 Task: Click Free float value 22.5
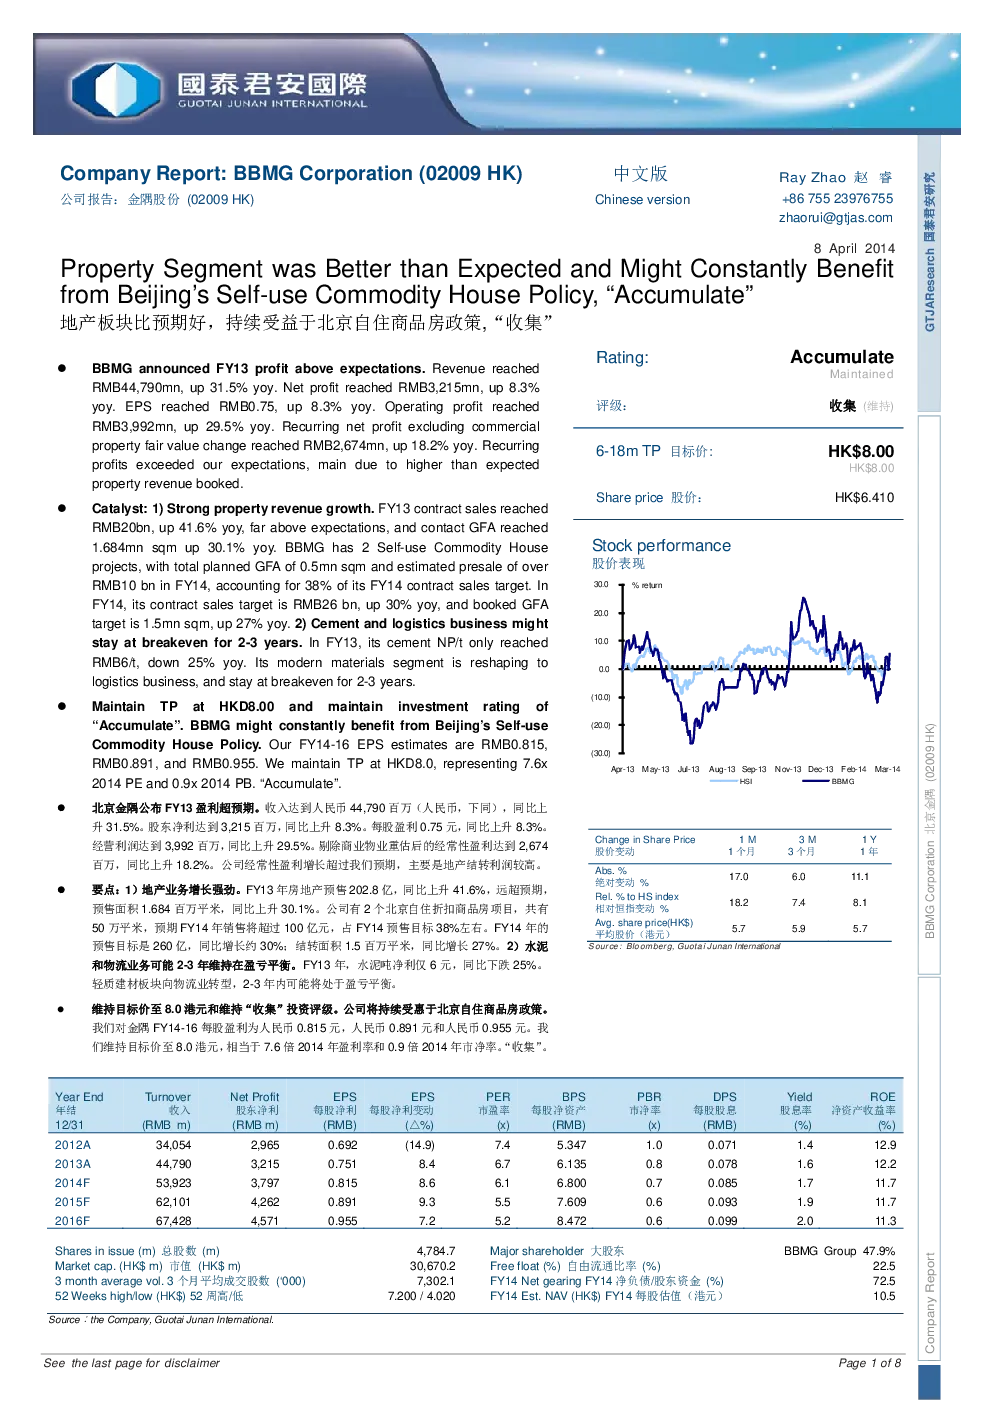tap(884, 1266)
